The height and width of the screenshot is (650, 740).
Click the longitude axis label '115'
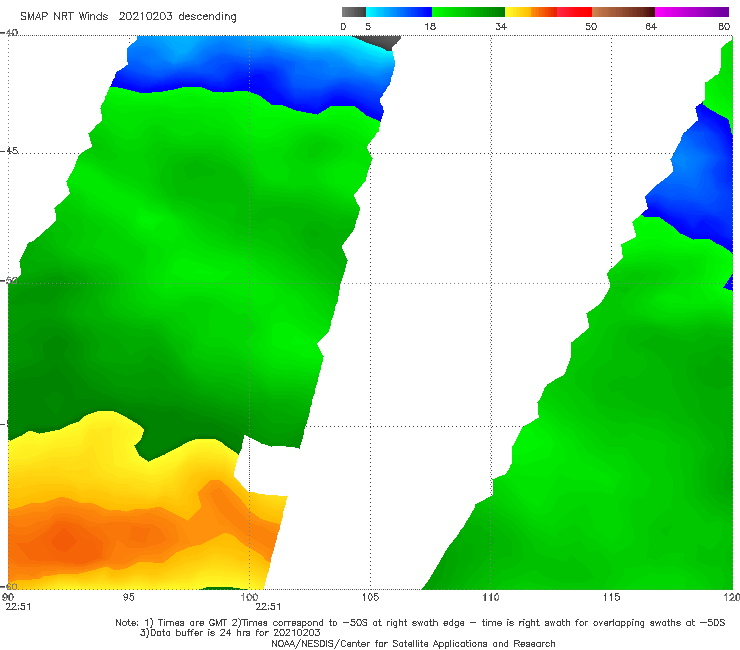tap(612, 597)
